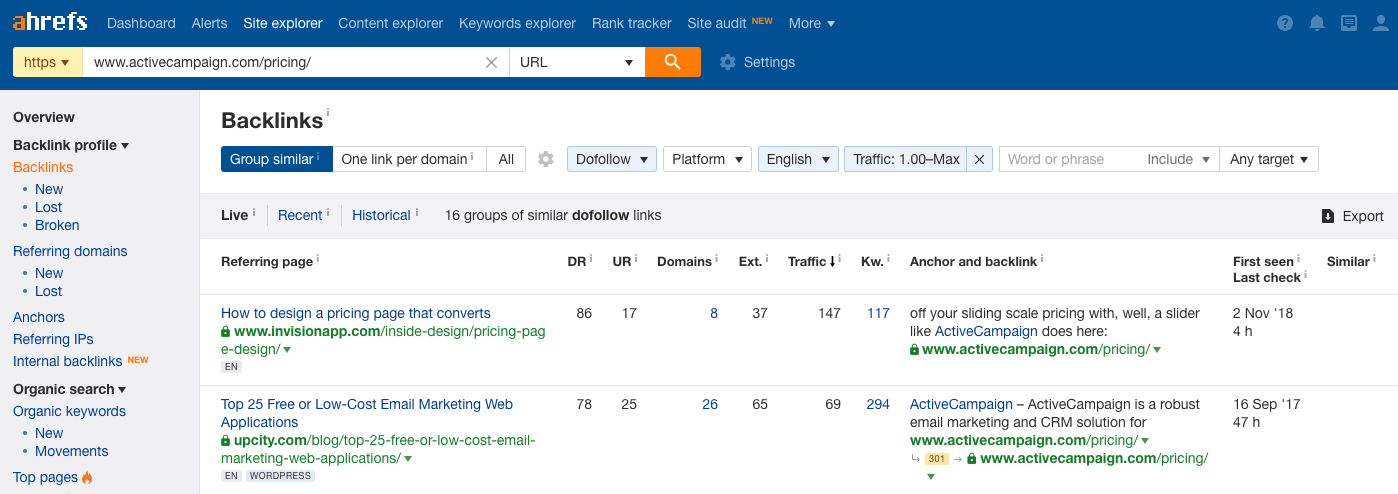This screenshot has height=494, width=1398.
Task: Open Referring domains in sidebar
Action: click(x=70, y=251)
